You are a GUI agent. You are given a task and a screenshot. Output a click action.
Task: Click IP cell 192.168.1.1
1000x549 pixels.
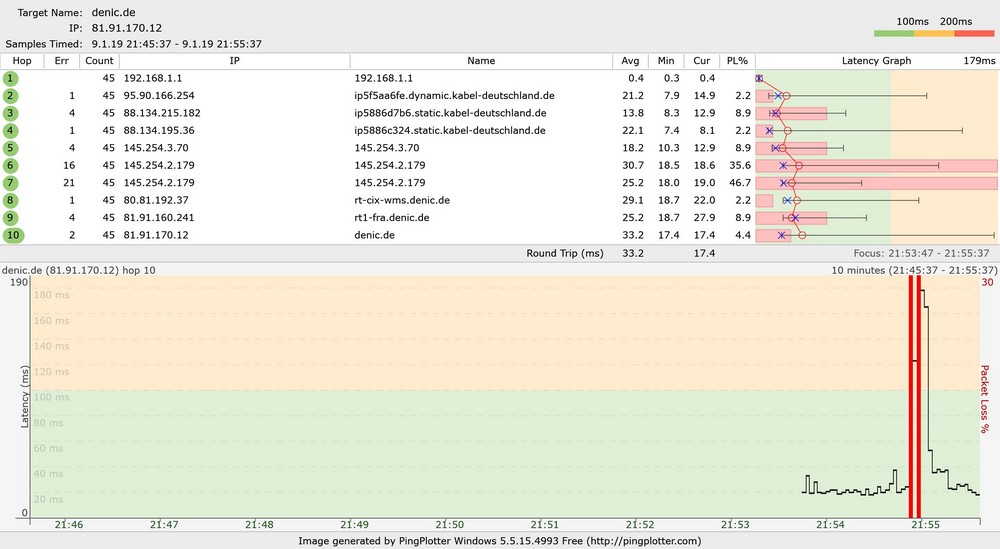click(x=152, y=78)
